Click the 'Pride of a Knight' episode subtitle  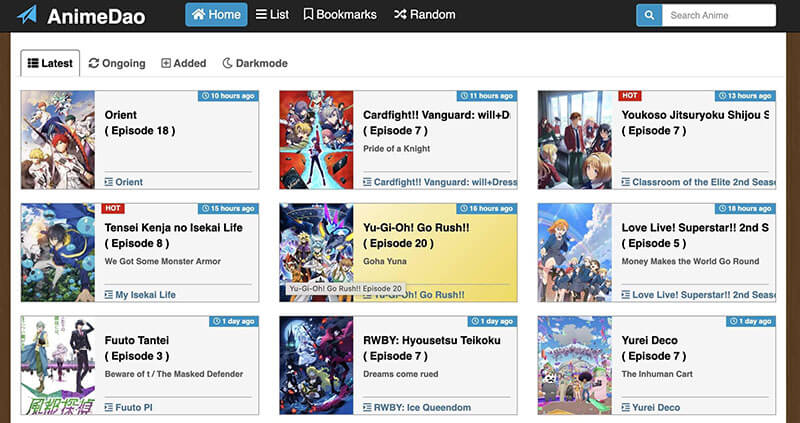[x=396, y=149]
